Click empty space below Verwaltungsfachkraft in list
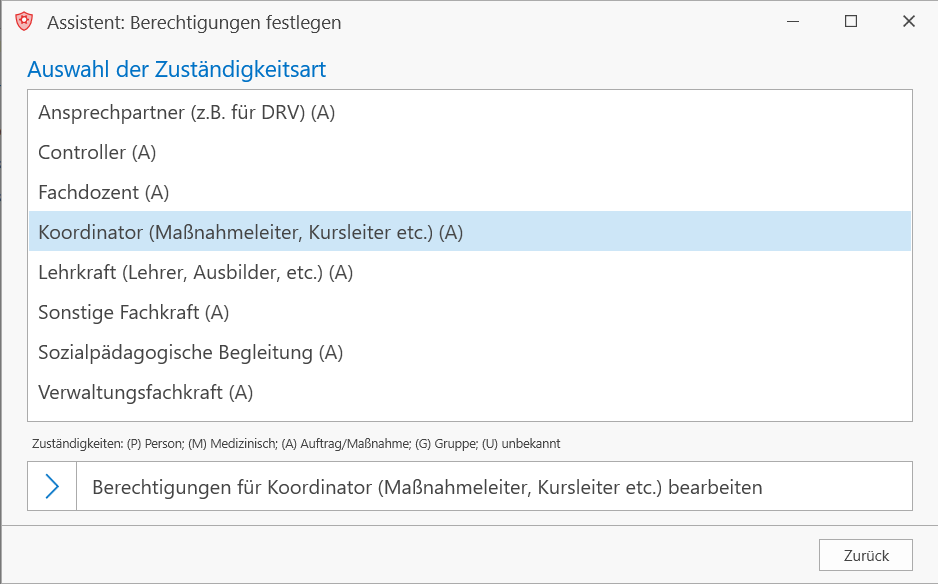The height and width of the screenshot is (584, 938). (470, 416)
